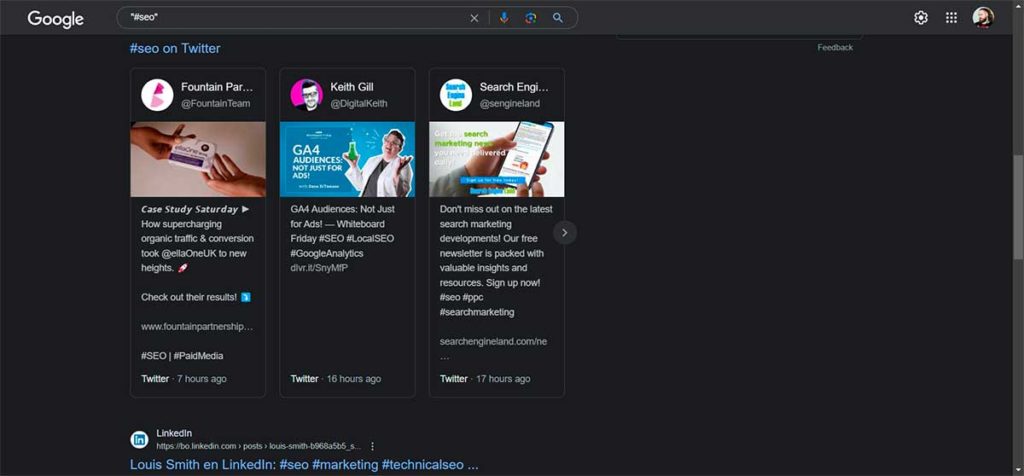Click the magnifying glass search icon

coord(558,18)
